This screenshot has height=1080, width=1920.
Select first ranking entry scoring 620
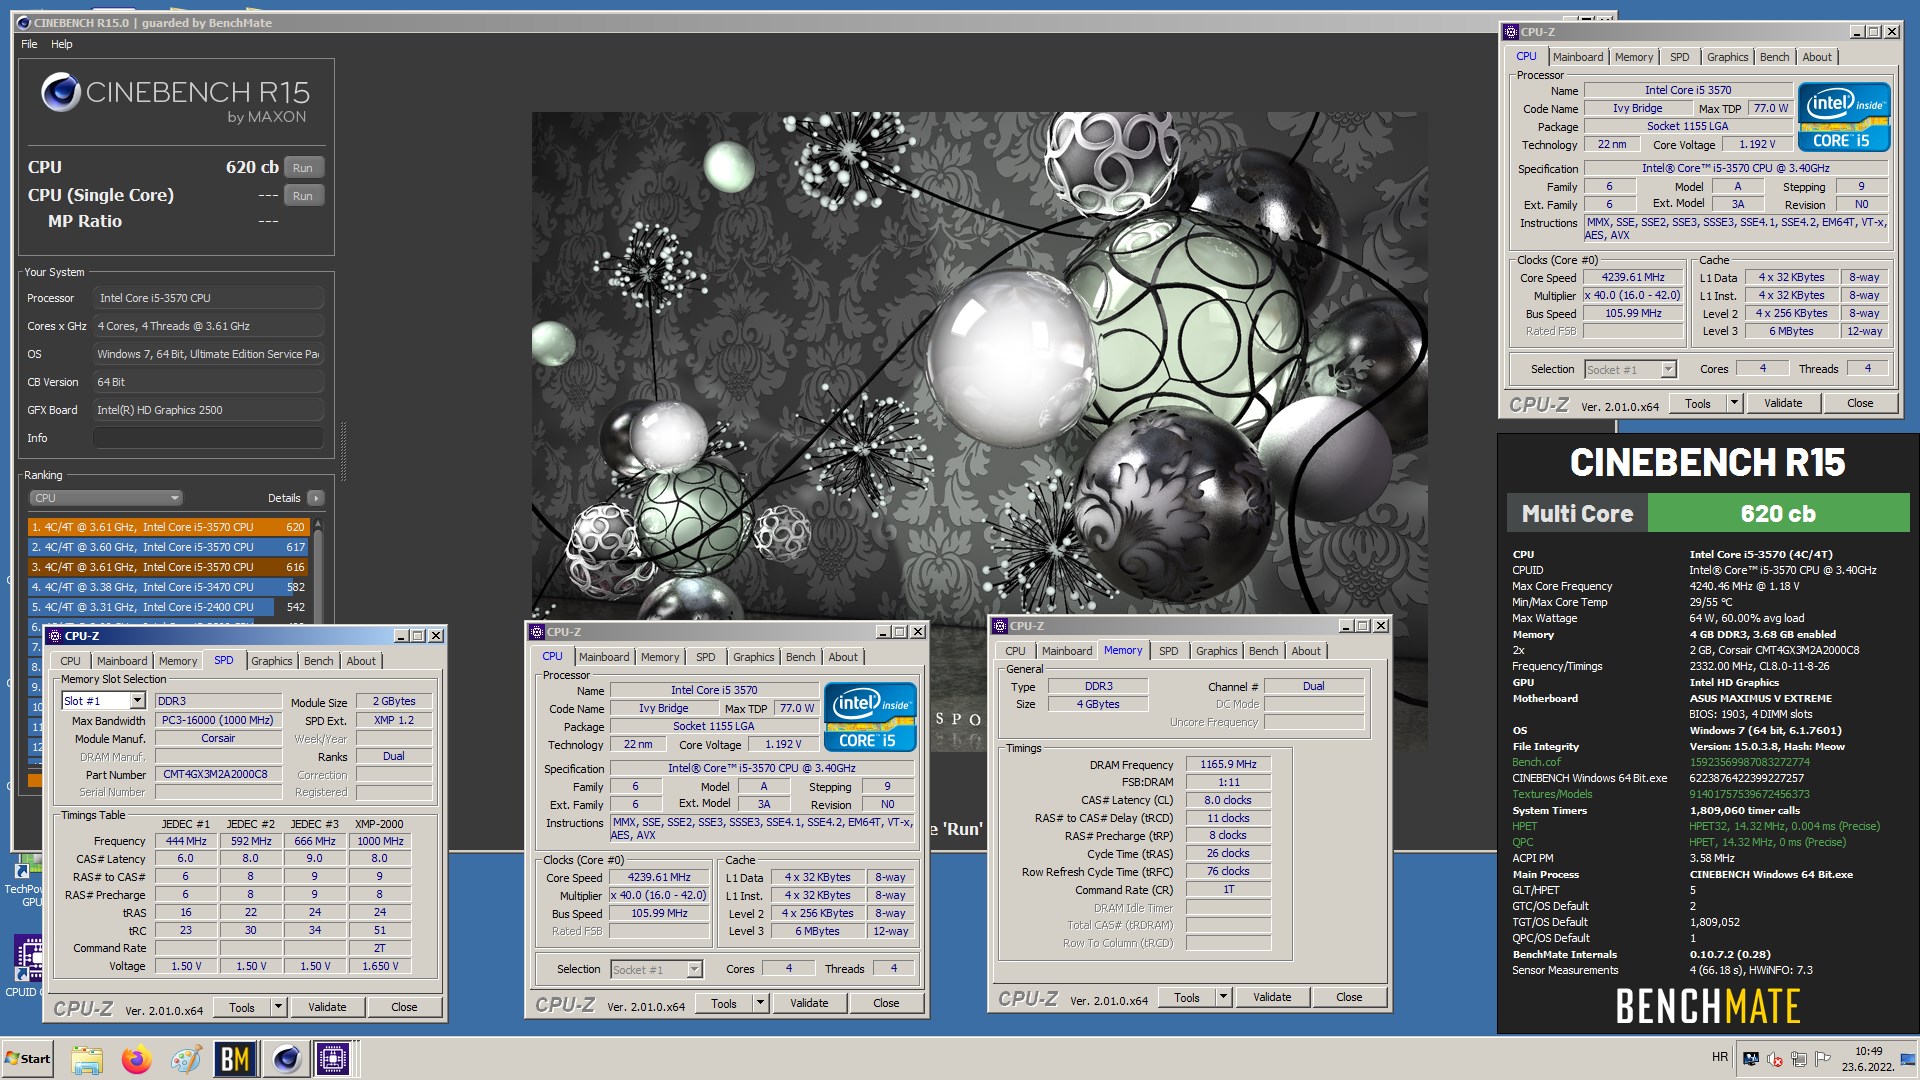[168, 527]
